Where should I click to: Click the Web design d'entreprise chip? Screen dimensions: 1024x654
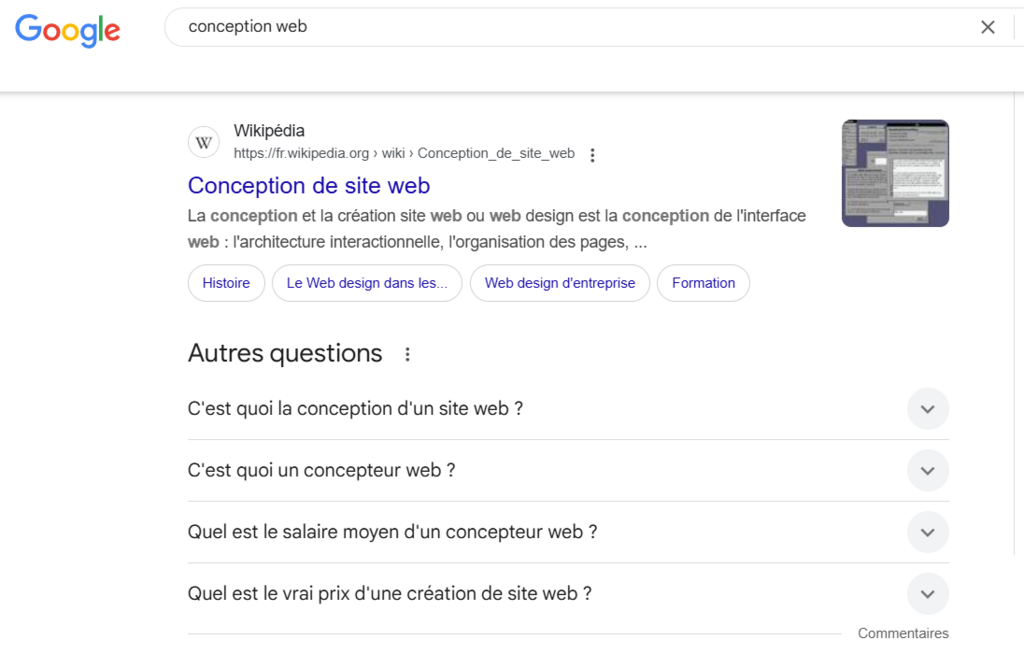[x=560, y=283]
